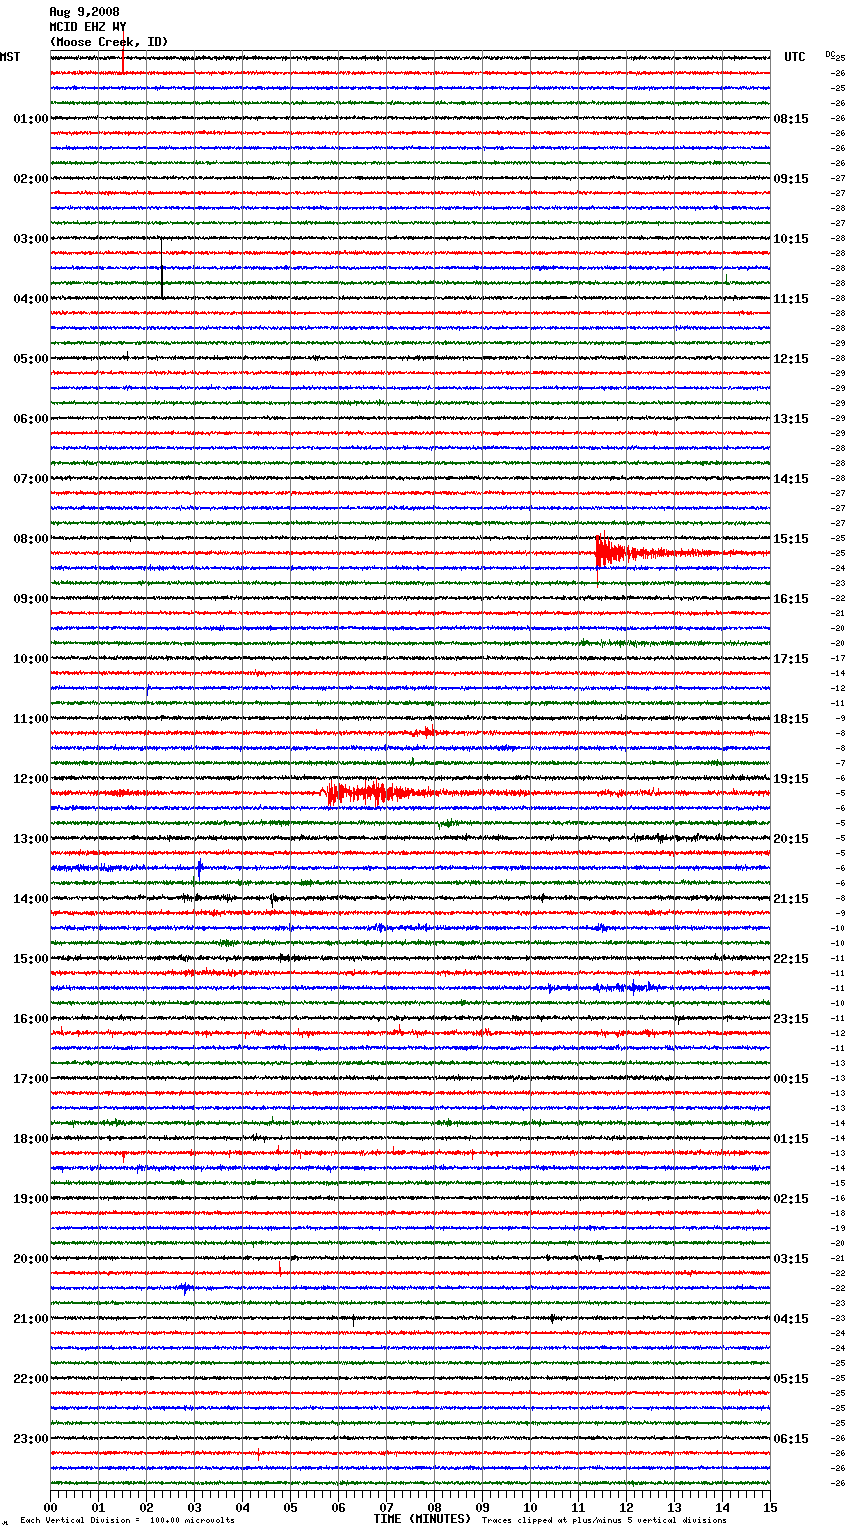Viewport: 850px width, 1534px height.
Task: Select the 05:00 MST hour label
Action: 31,359
